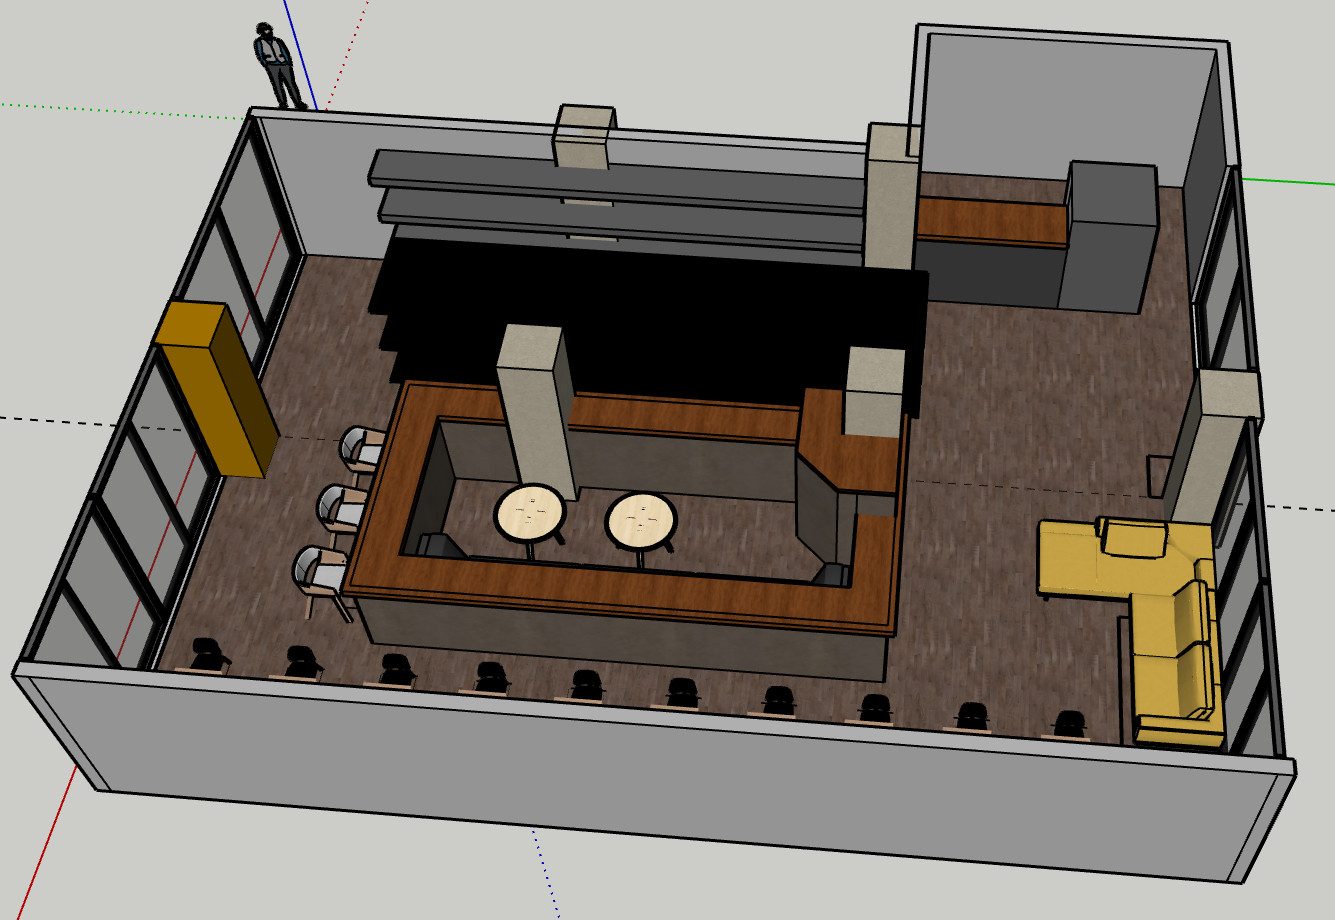Click the orange tall cabinet by the windows
The width and height of the screenshot is (1335, 920).
click(x=215, y=390)
